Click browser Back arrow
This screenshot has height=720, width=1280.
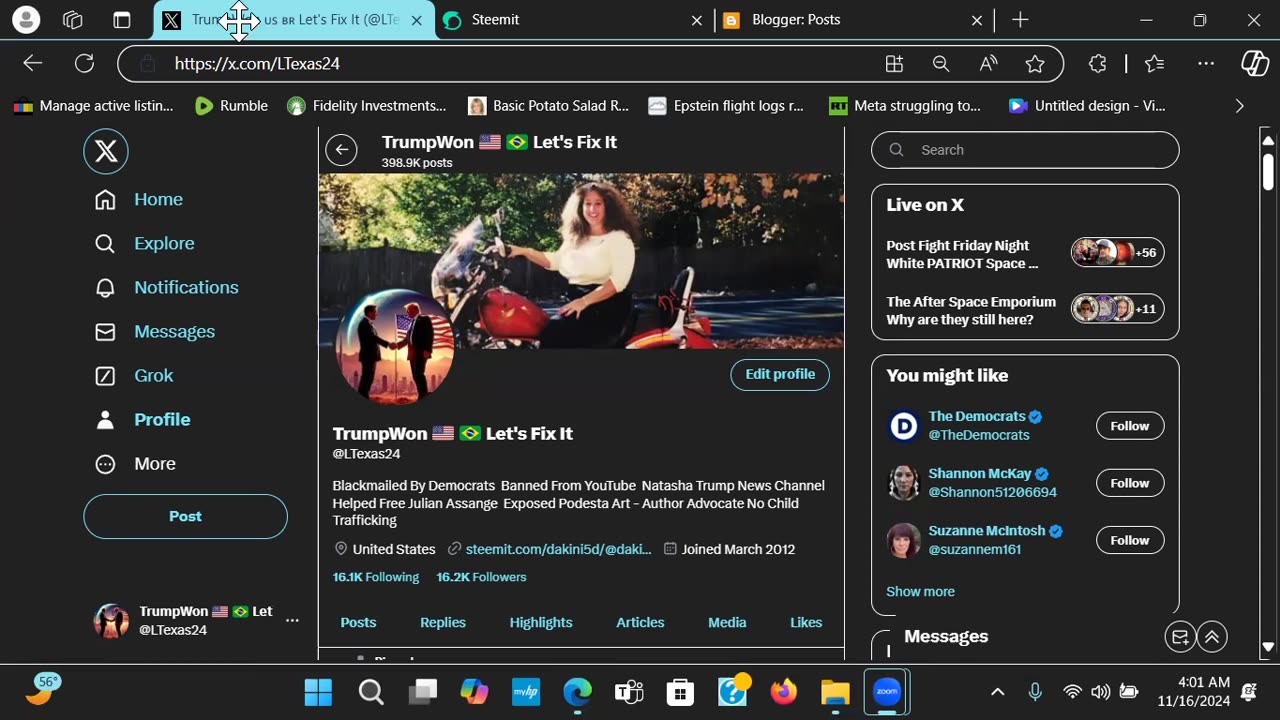pos(33,63)
